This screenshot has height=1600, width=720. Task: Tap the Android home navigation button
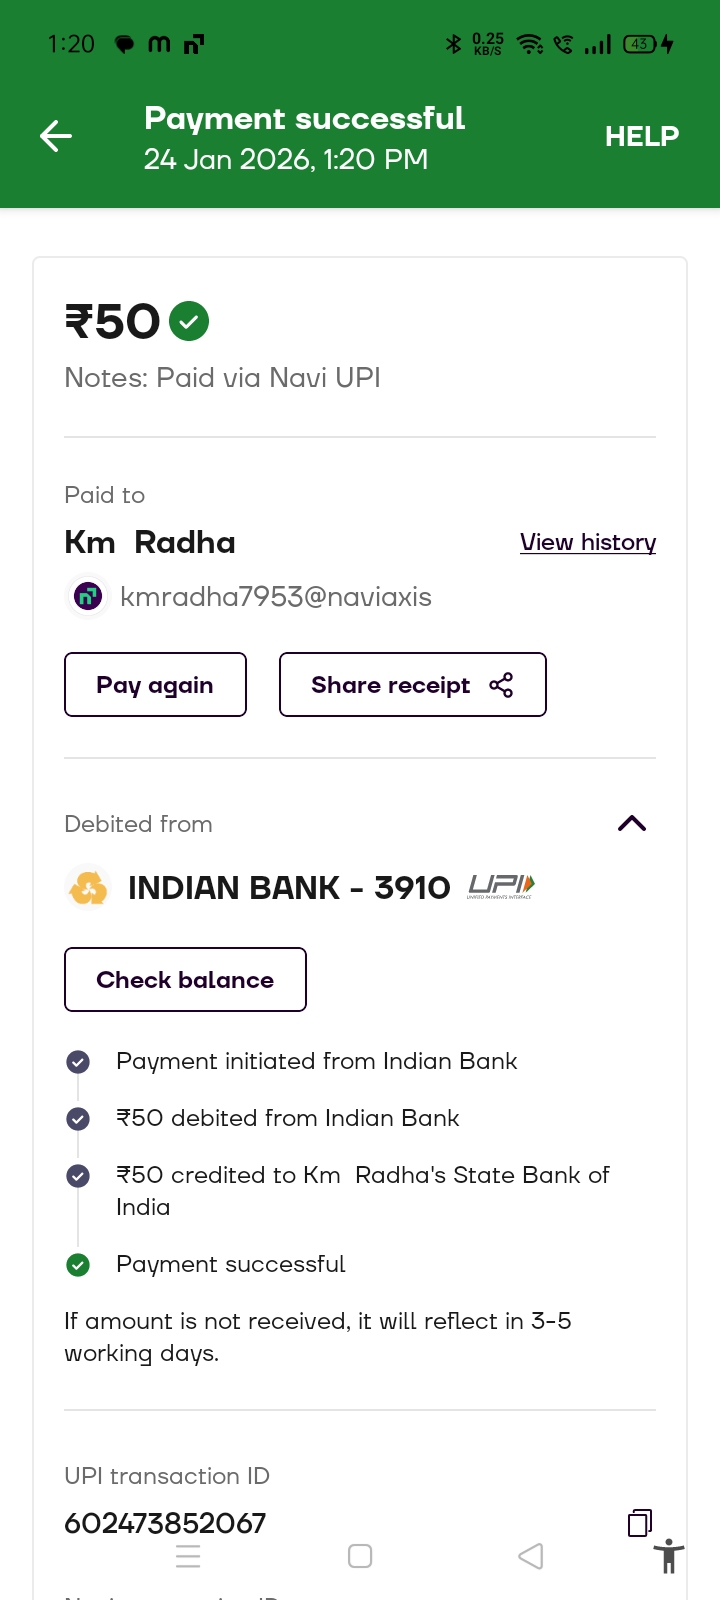pos(360,1556)
